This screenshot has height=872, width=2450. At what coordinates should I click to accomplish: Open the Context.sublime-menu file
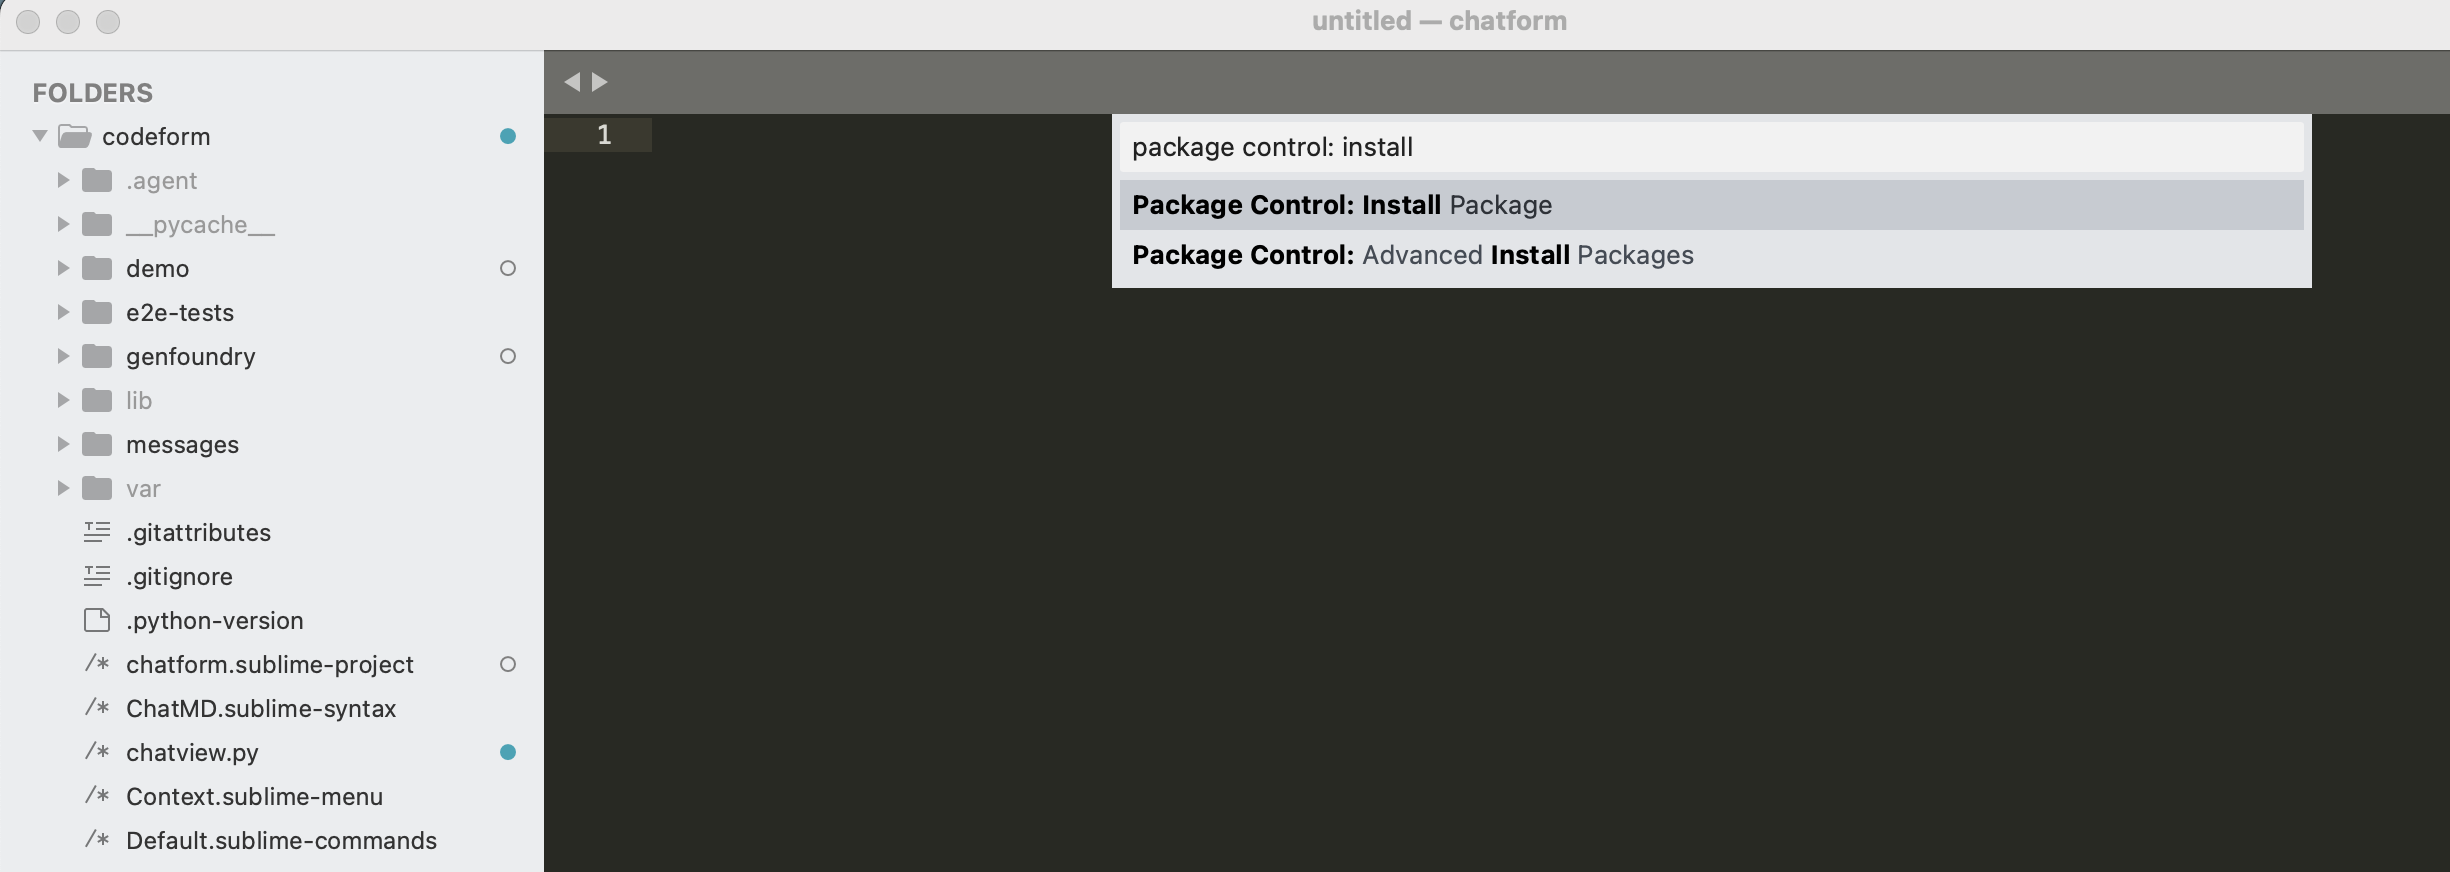[x=253, y=796]
